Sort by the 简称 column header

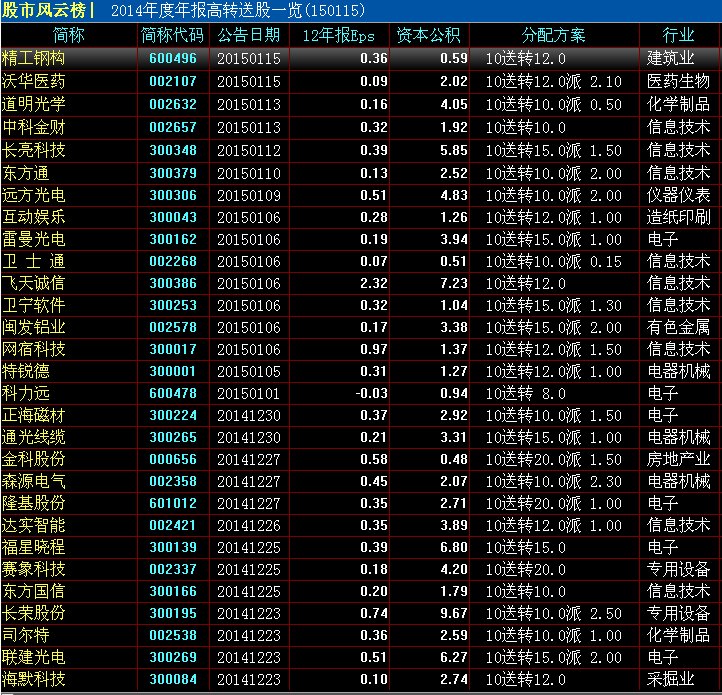[x=69, y=35]
